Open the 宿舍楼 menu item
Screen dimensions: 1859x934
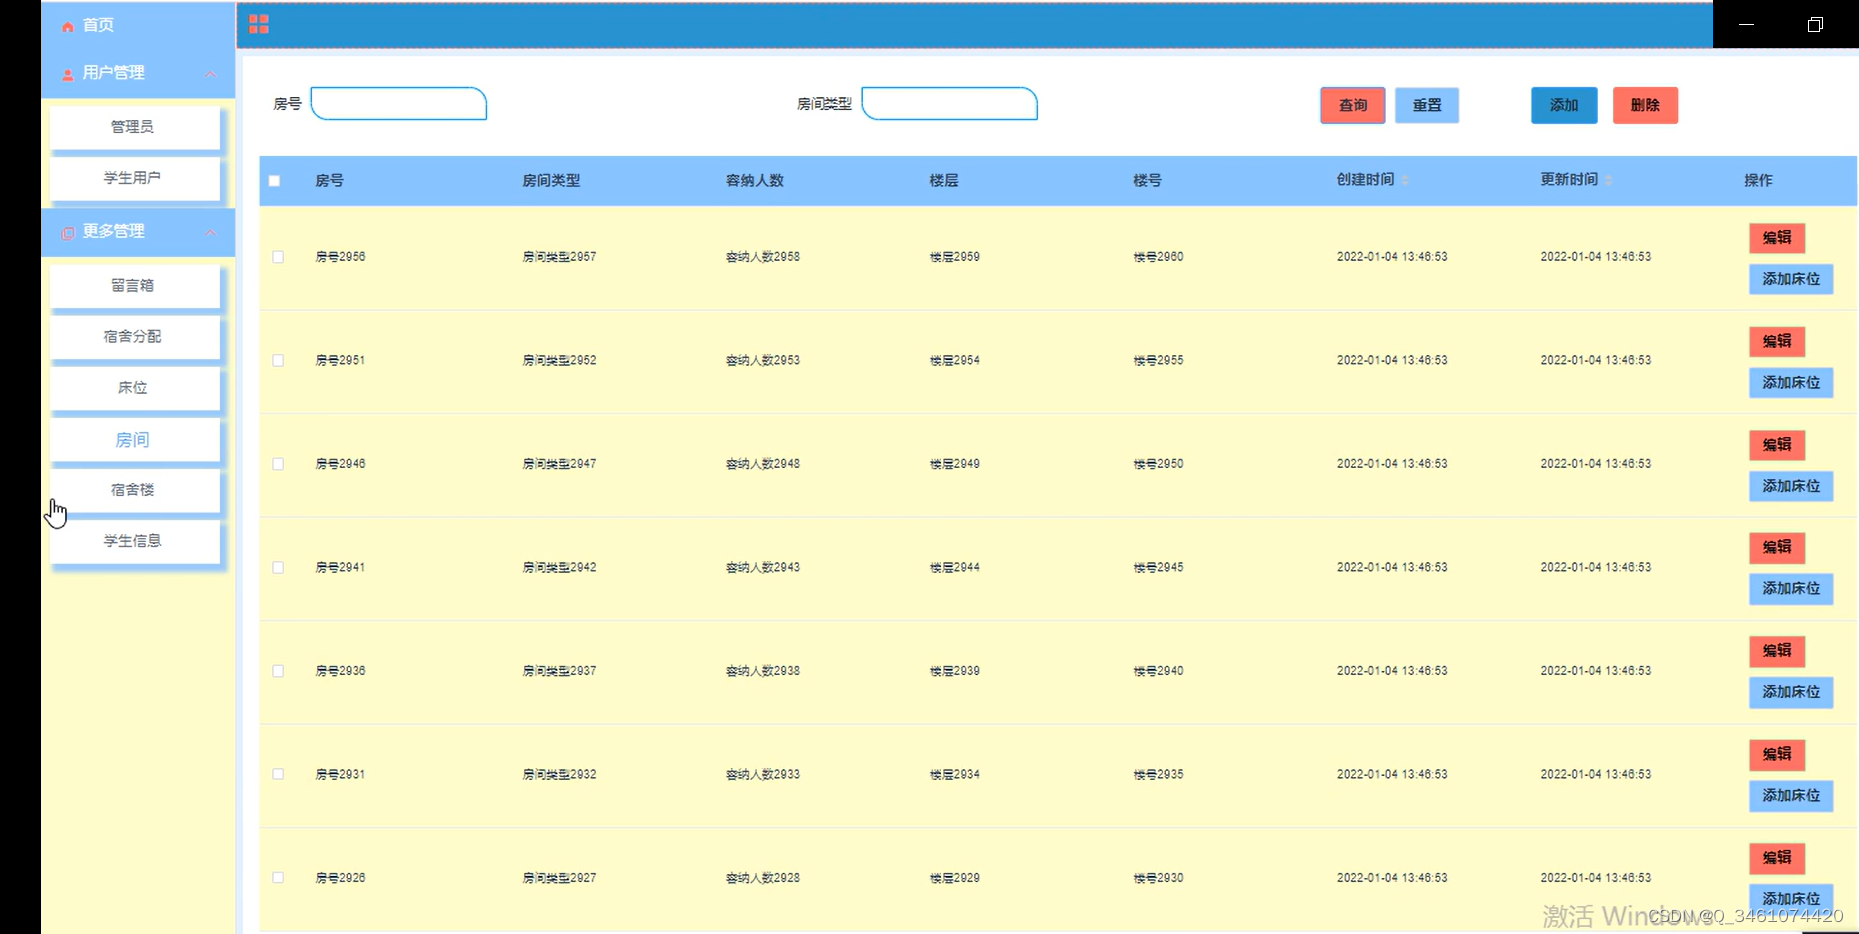[x=134, y=490]
